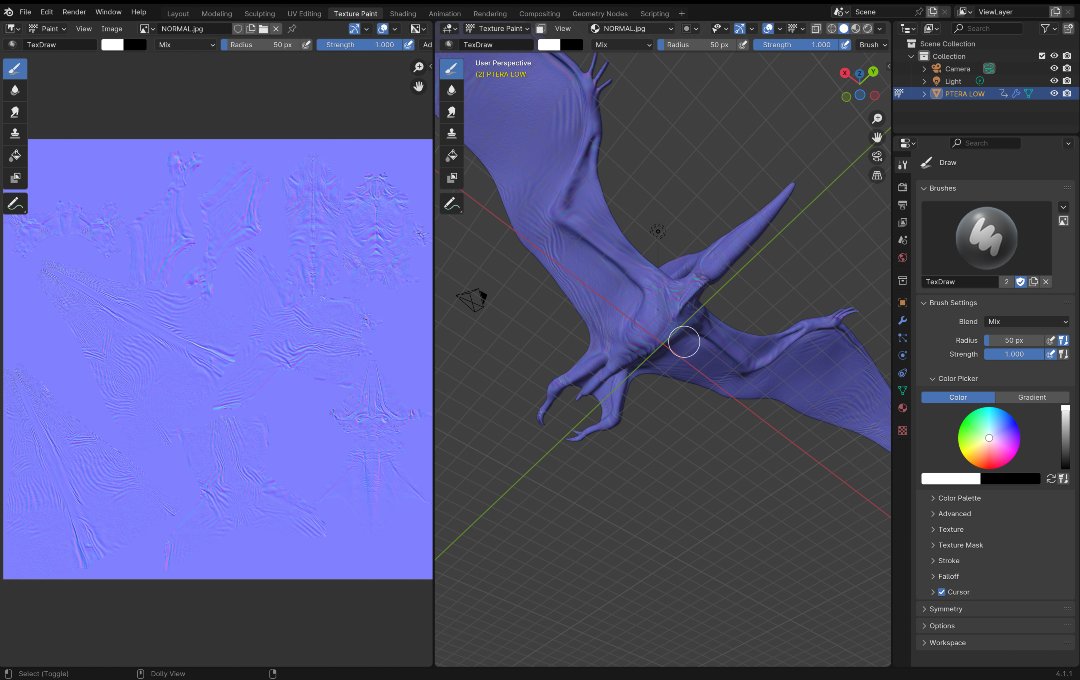1080x680 pixels.
Task: Toggle the Cursor checkbox in brush settings
Action: (x=942, y=592)
